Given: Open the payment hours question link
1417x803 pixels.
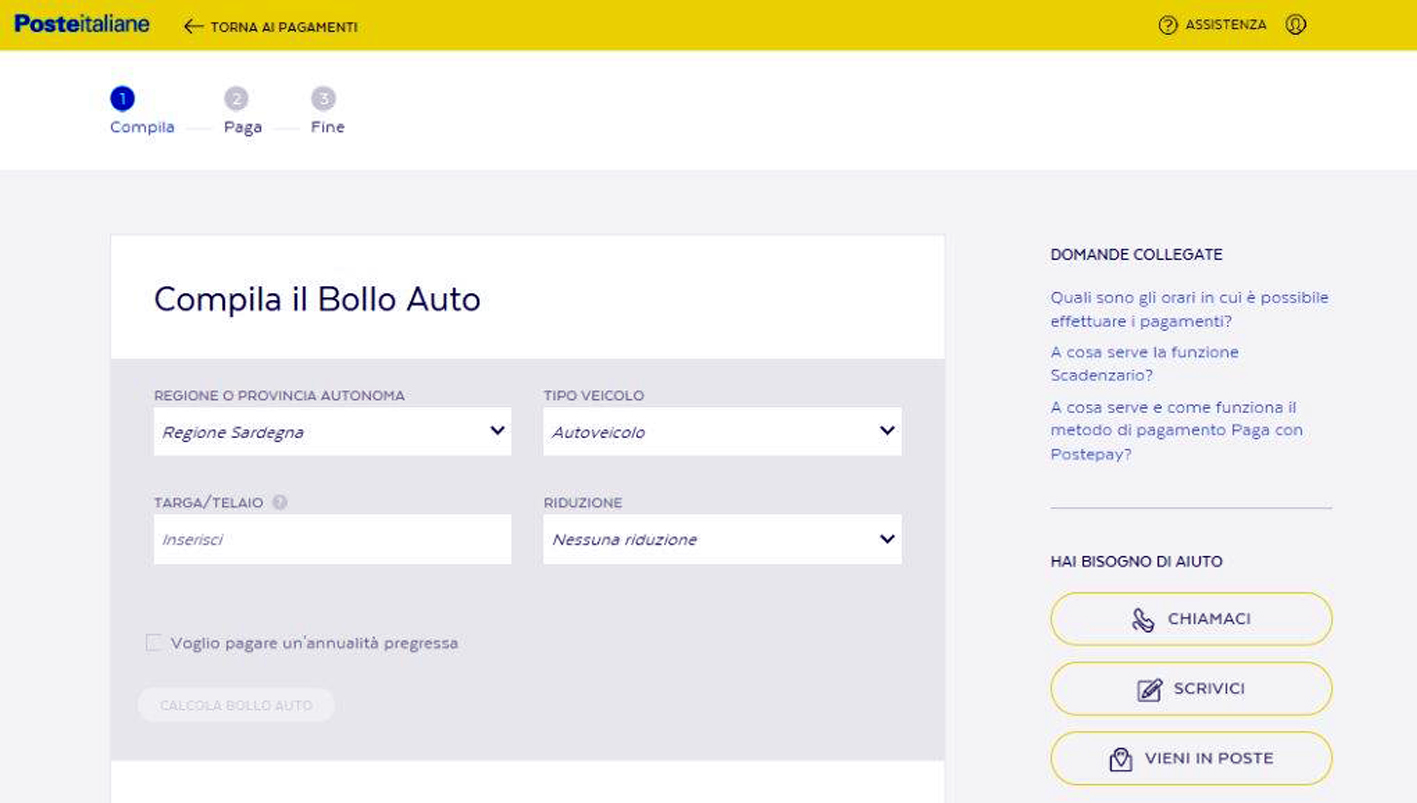Looking at the screenshot, I should (1188, 310).
